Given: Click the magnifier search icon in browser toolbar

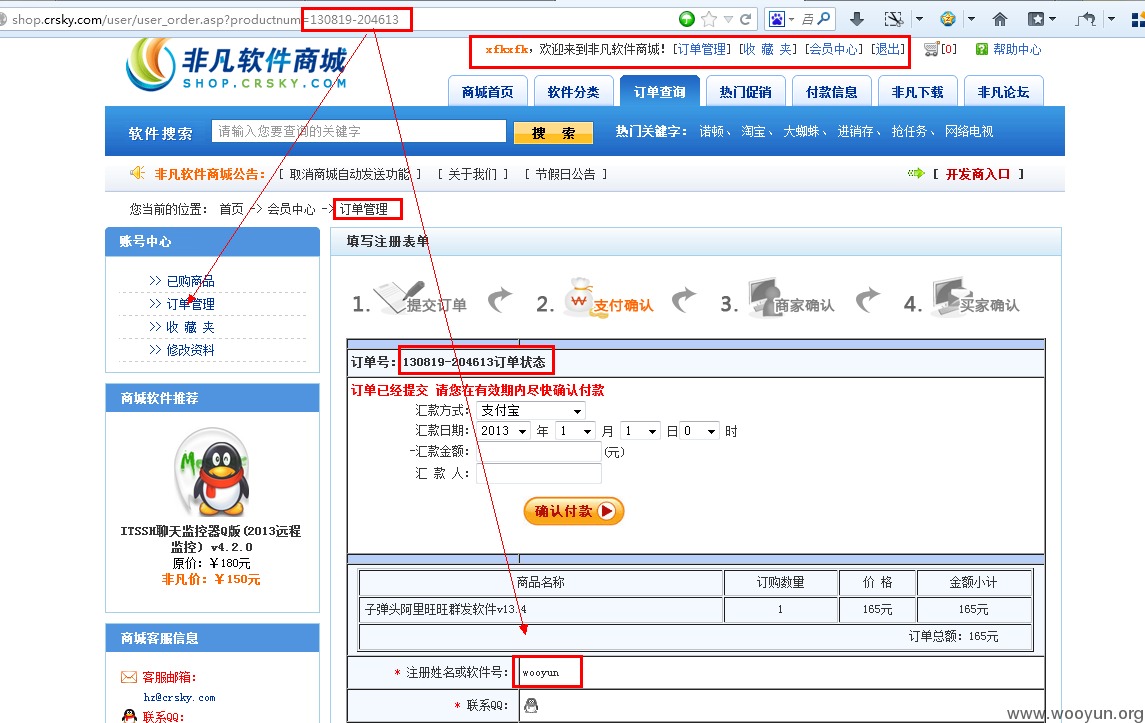Looking at the screenshot, I should point(824,19).
